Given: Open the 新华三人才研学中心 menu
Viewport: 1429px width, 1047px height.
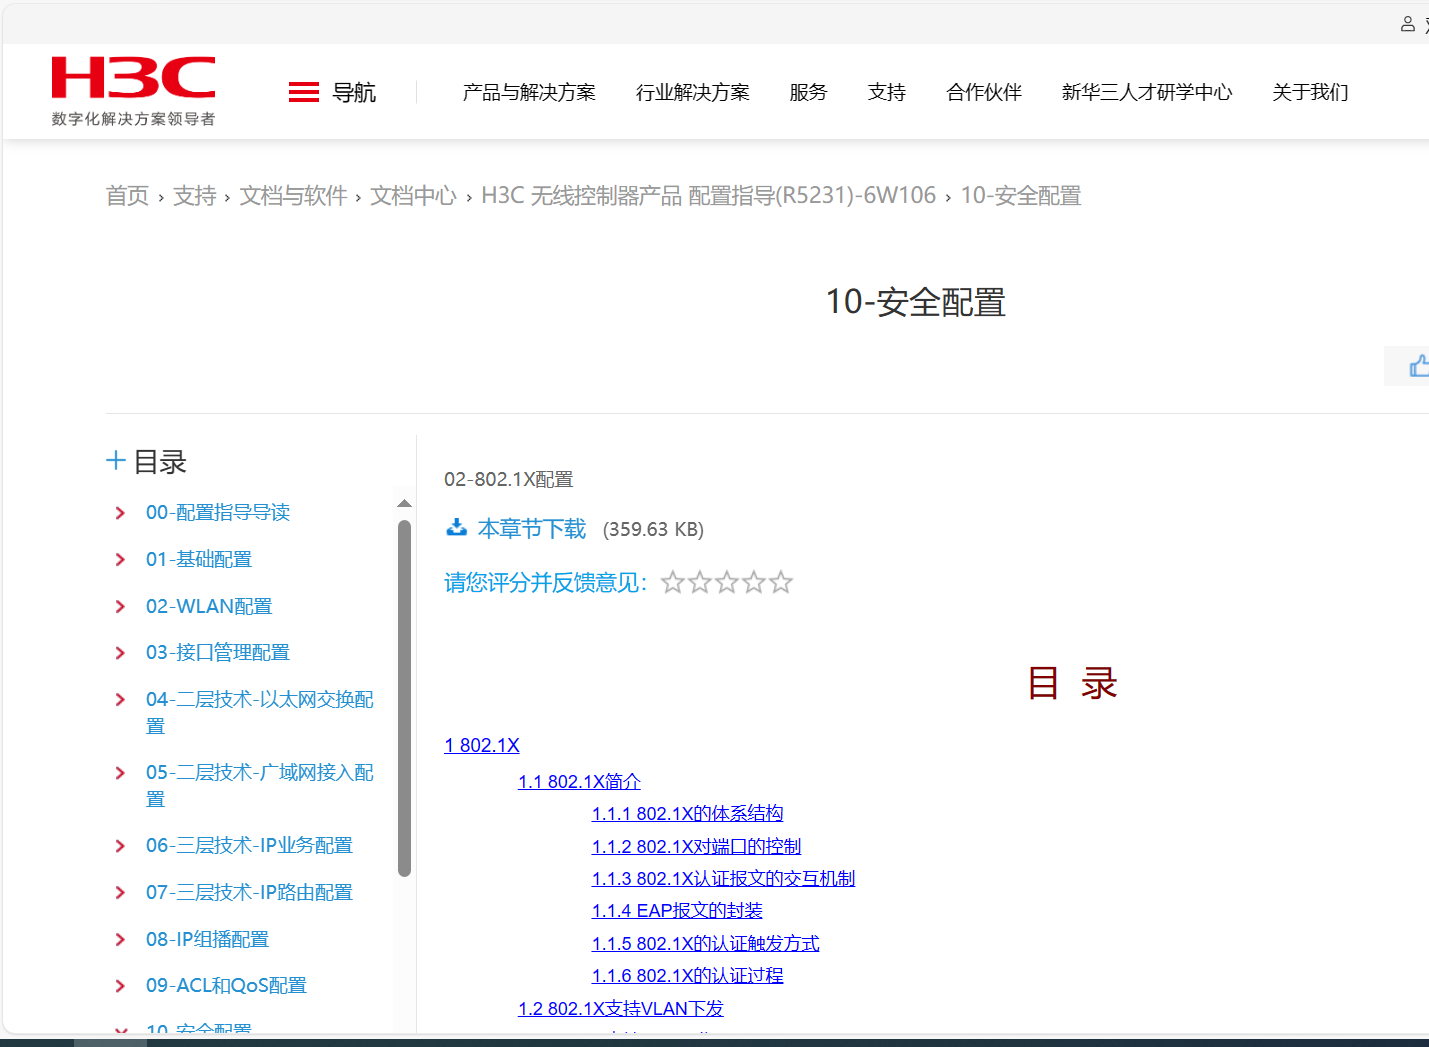Looking at the screenshot, I should 1147,92.
